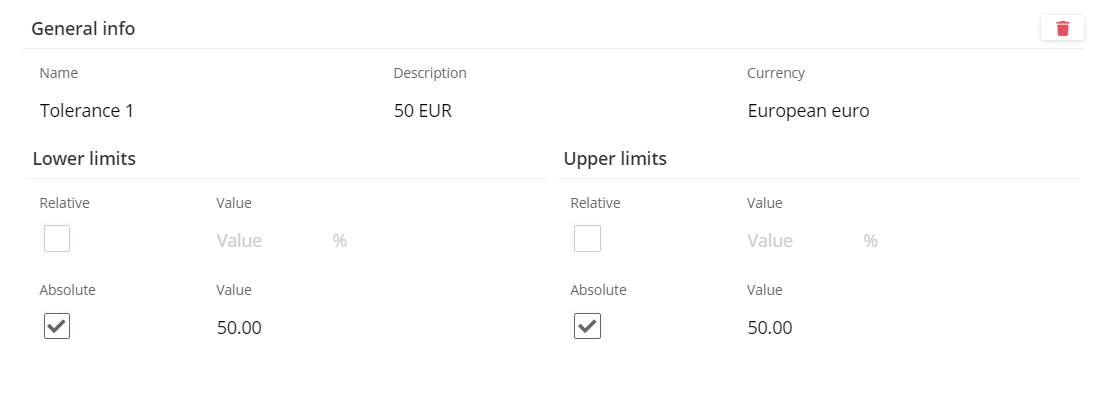
Task: Click the Description label in General info
Action: coord(430,73)
